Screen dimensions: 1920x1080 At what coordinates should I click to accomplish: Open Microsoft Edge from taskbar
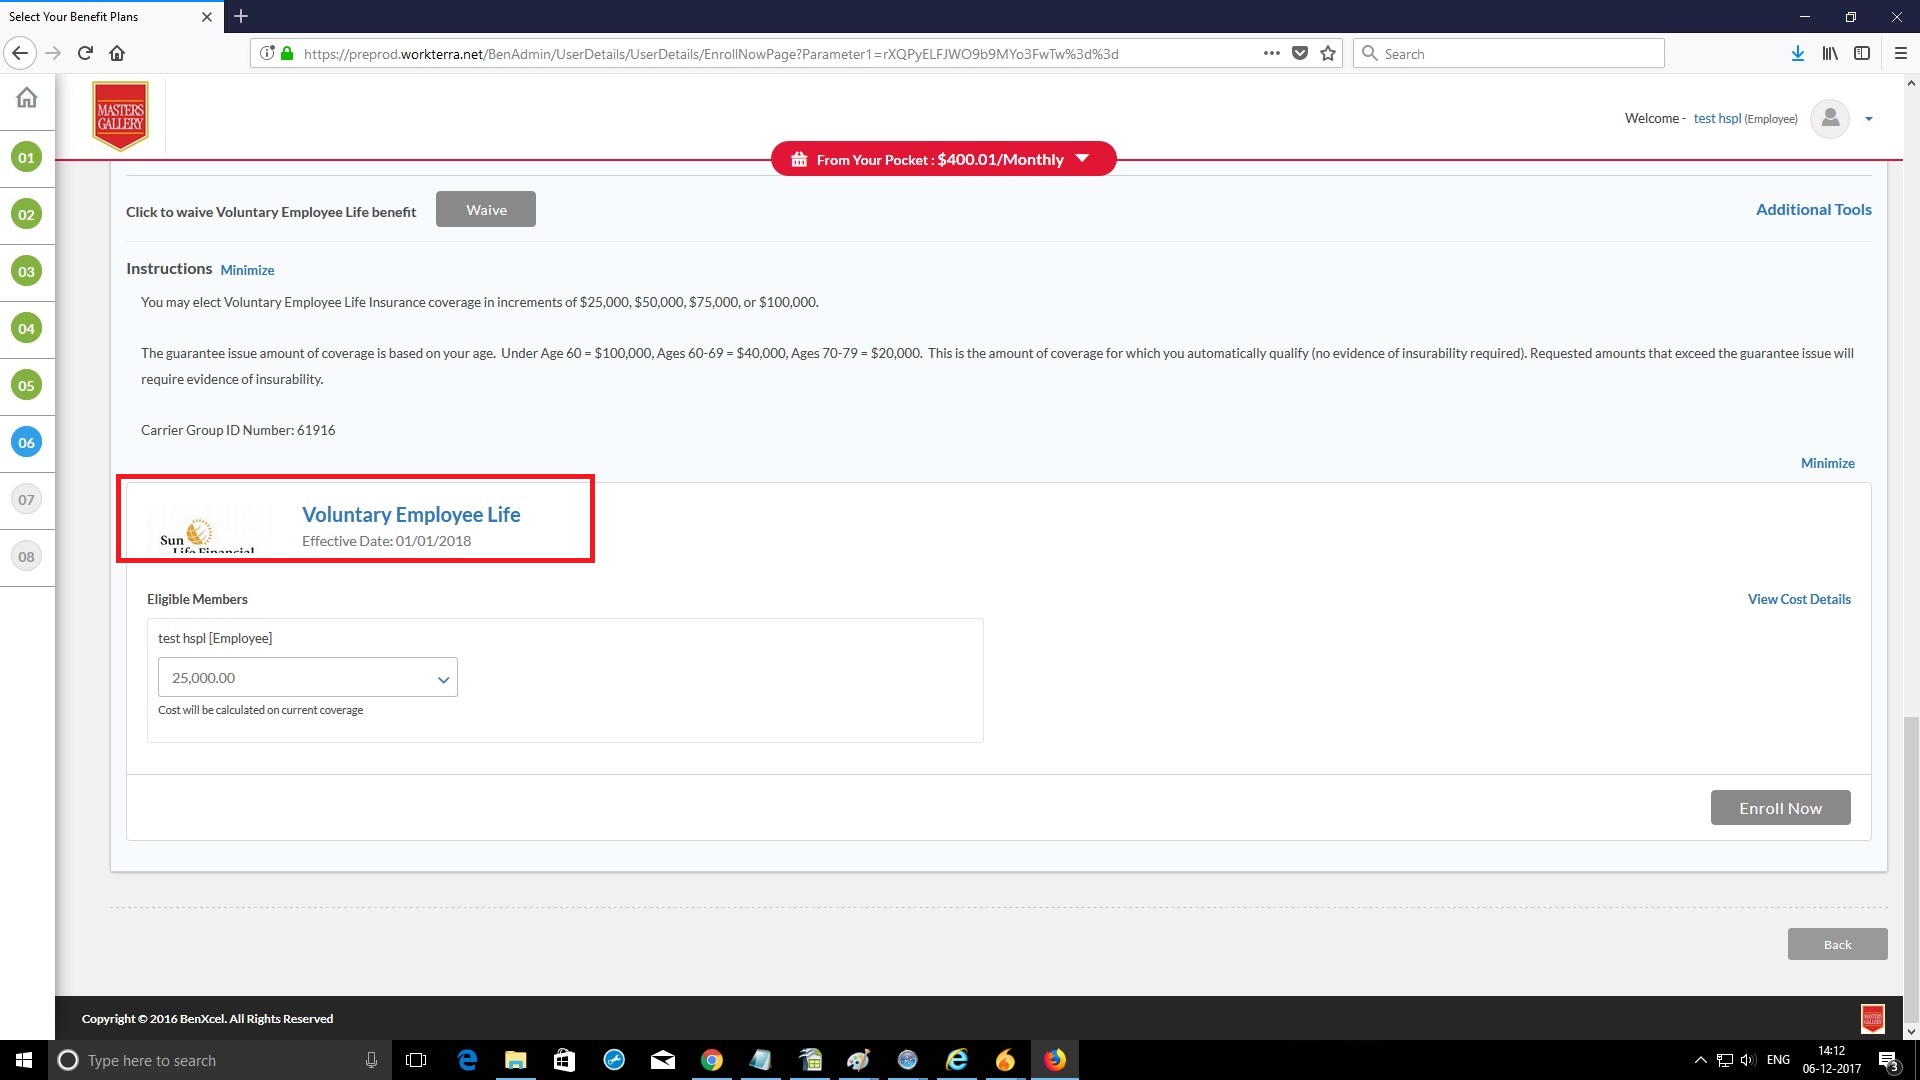pyautogui.click(x=467, y=1060)
